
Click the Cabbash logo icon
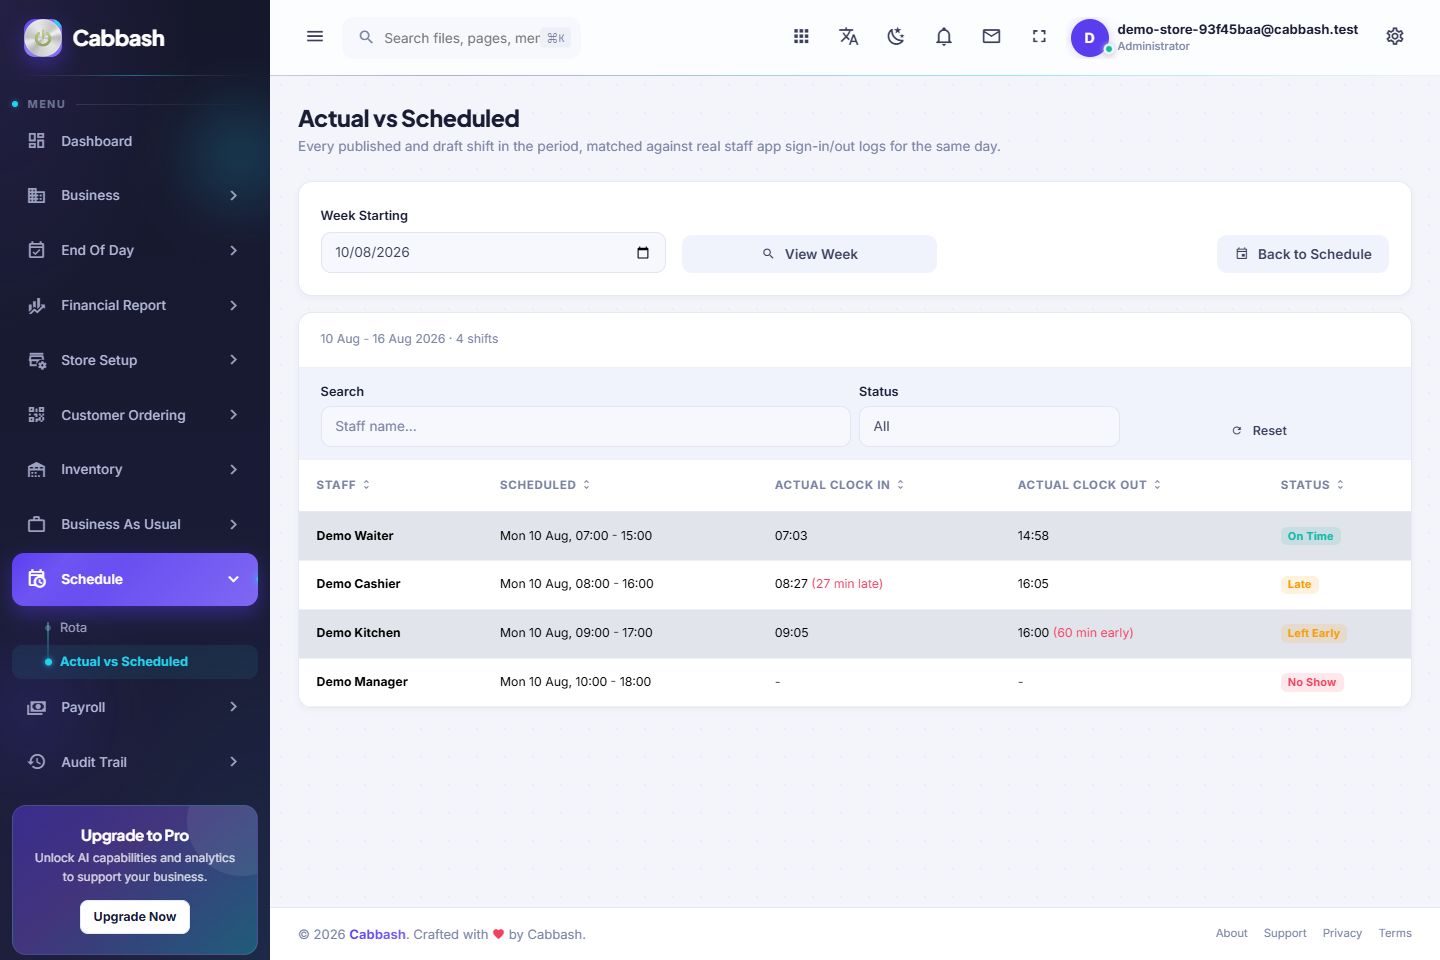pyautogui.click(x=43, y=38)
